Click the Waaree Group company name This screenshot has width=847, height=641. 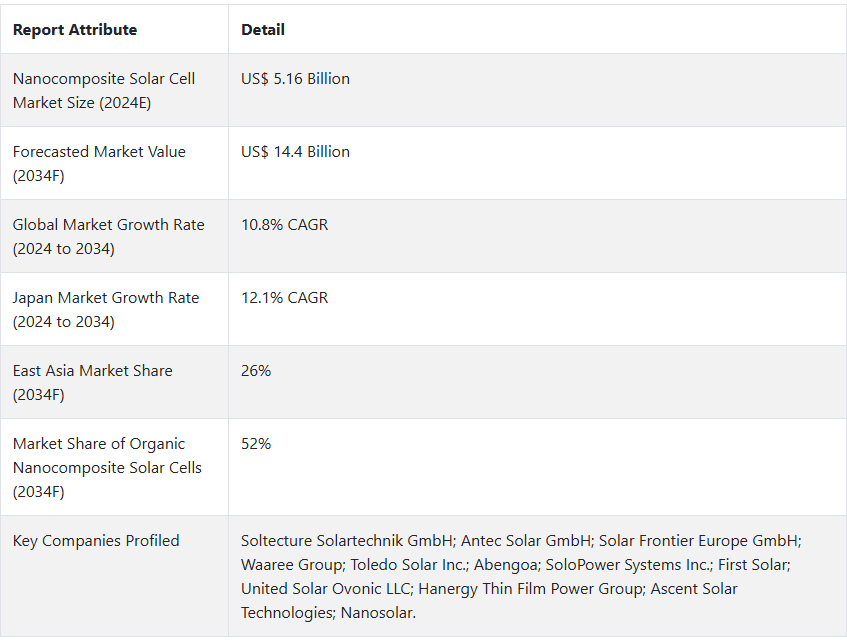click(x=291, y=565)
